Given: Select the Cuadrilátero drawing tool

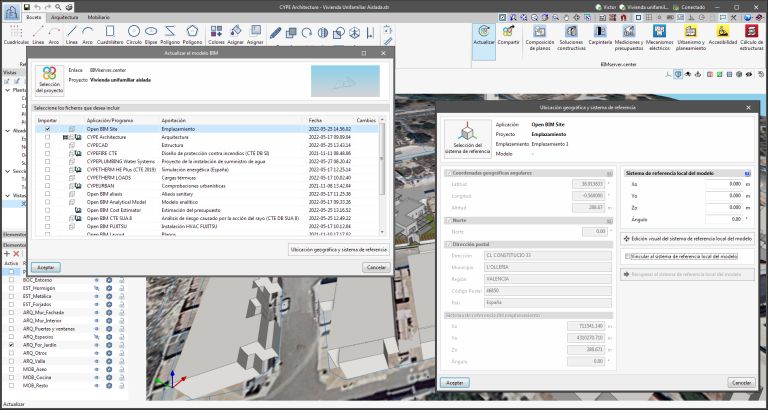Looking at the screenshot, I should click(x=110, y=34).
